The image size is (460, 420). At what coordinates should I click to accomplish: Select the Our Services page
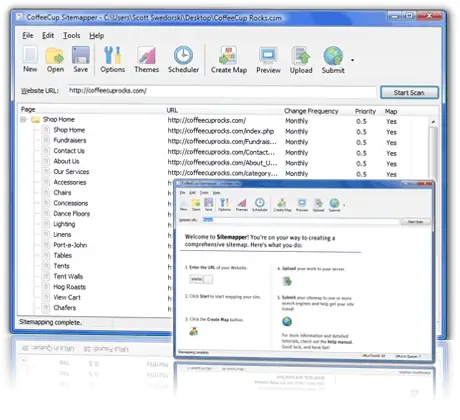pos(71,172)
